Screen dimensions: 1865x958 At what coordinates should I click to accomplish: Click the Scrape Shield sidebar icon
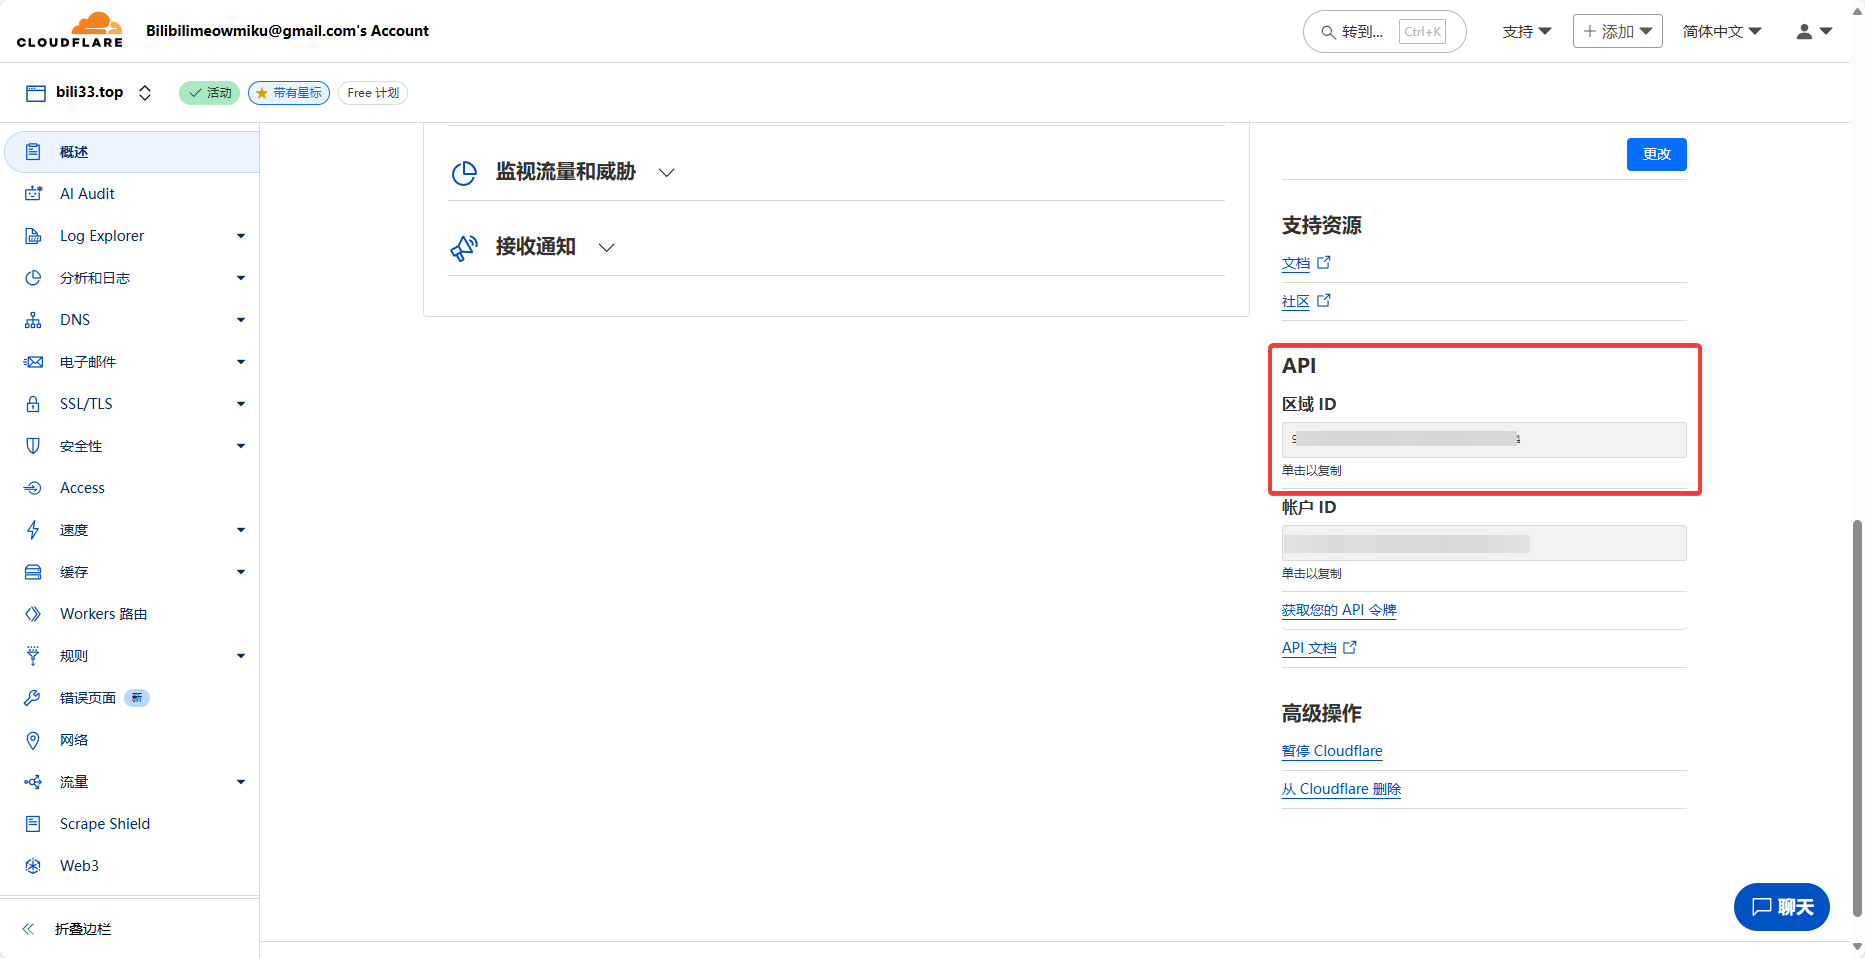[33, 824]
